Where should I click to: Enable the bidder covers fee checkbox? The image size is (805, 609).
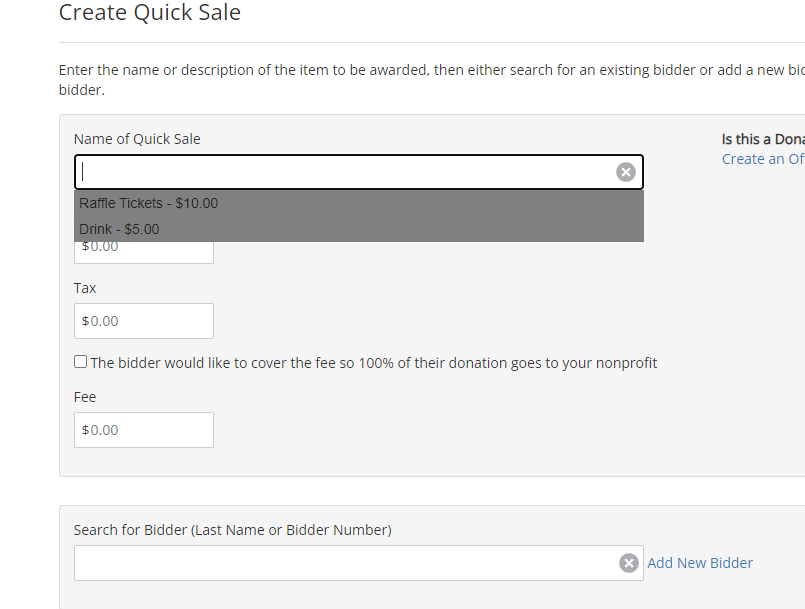81,361
